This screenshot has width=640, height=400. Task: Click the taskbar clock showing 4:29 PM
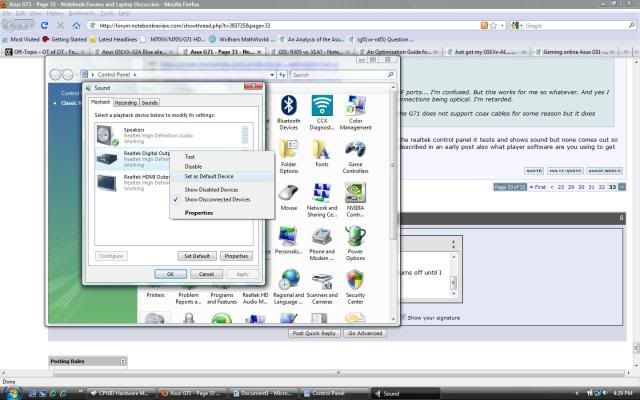[x=623, y=393]
